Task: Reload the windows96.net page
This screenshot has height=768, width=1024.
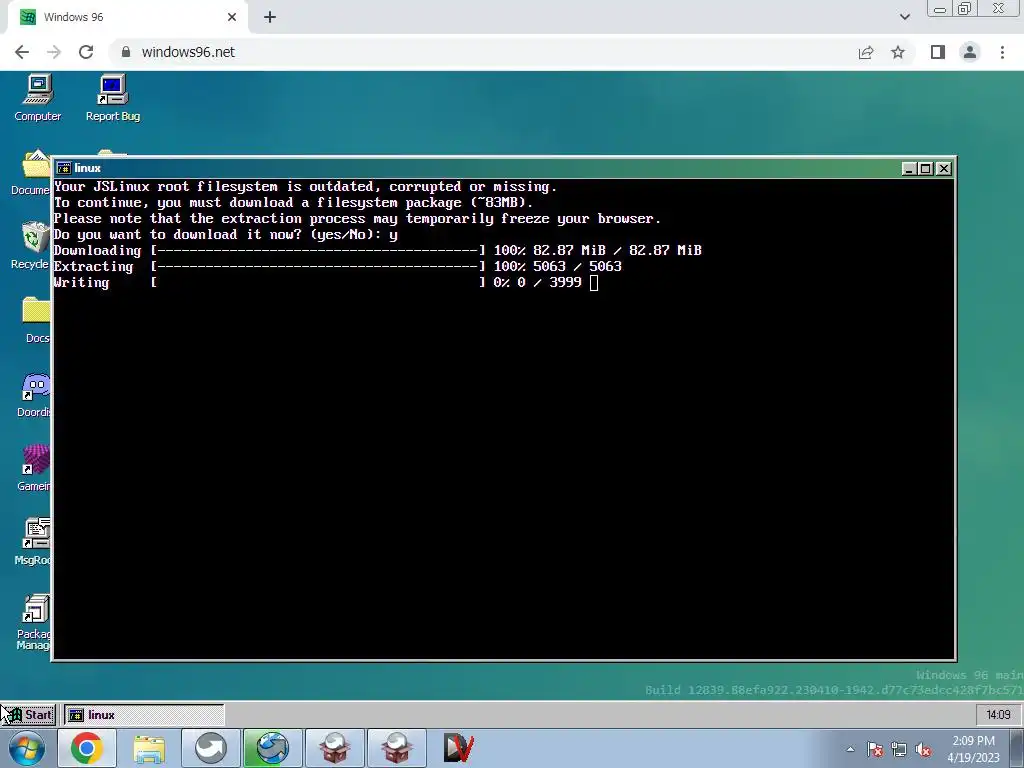Action: [86, 52]
